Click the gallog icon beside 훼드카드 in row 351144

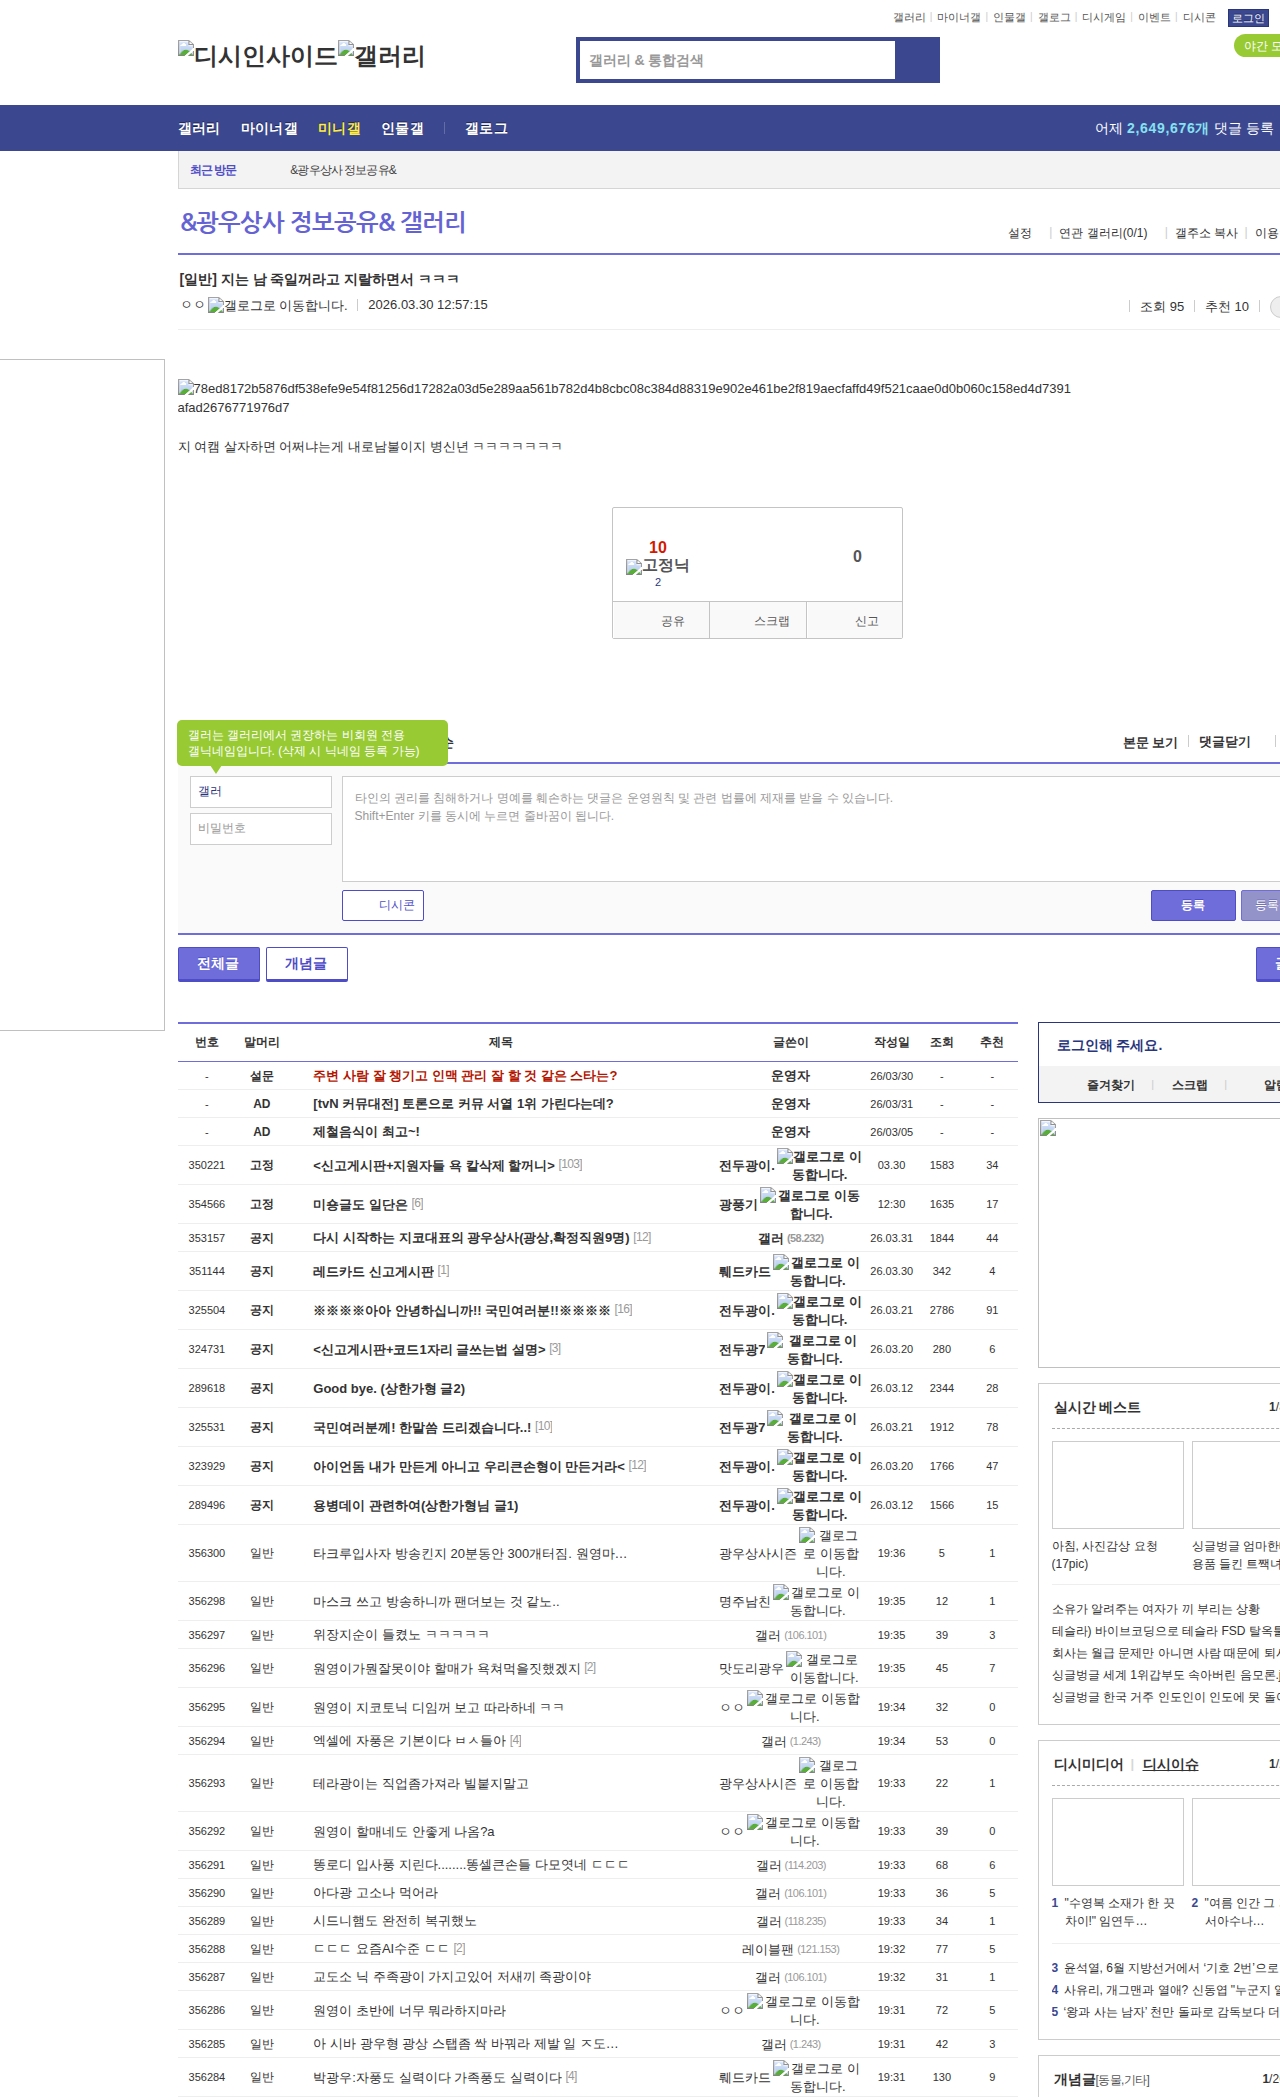[781, 1263]
